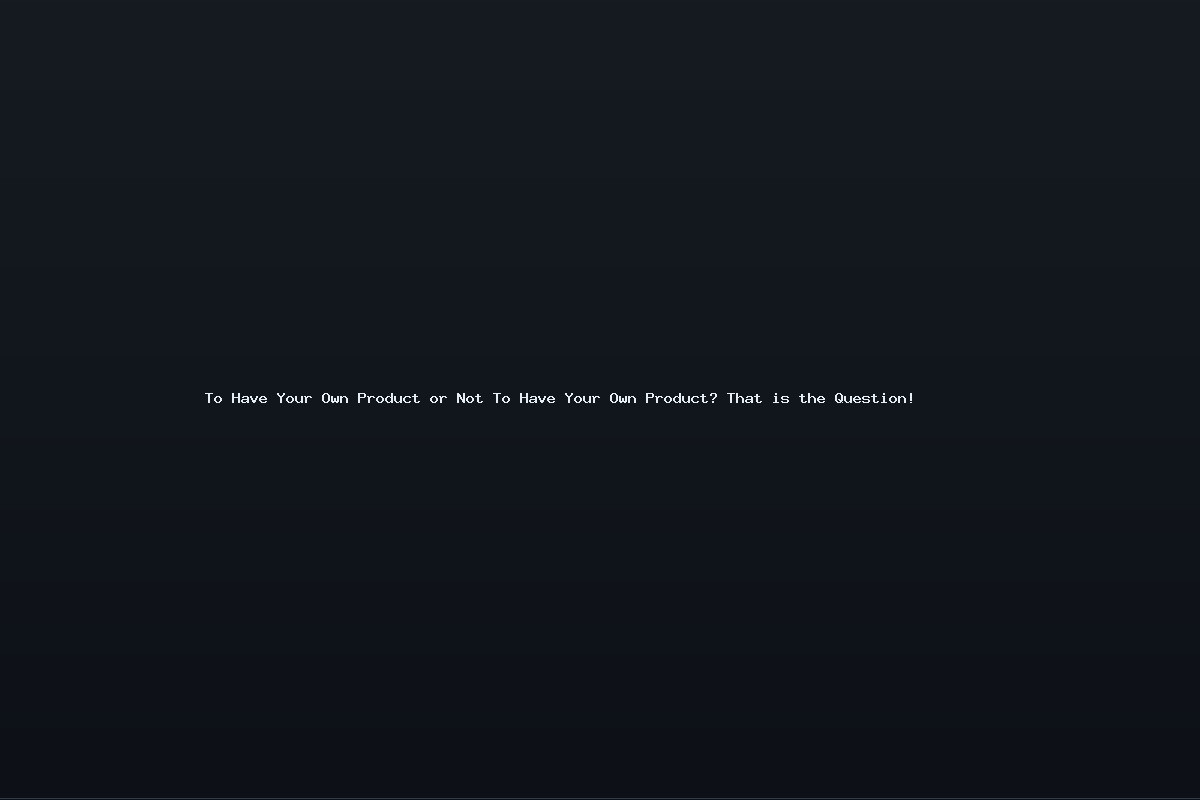Click the second "Have" after "Not To"
The height and width of the screenshot is (800, 1200).
pos(537,398)
